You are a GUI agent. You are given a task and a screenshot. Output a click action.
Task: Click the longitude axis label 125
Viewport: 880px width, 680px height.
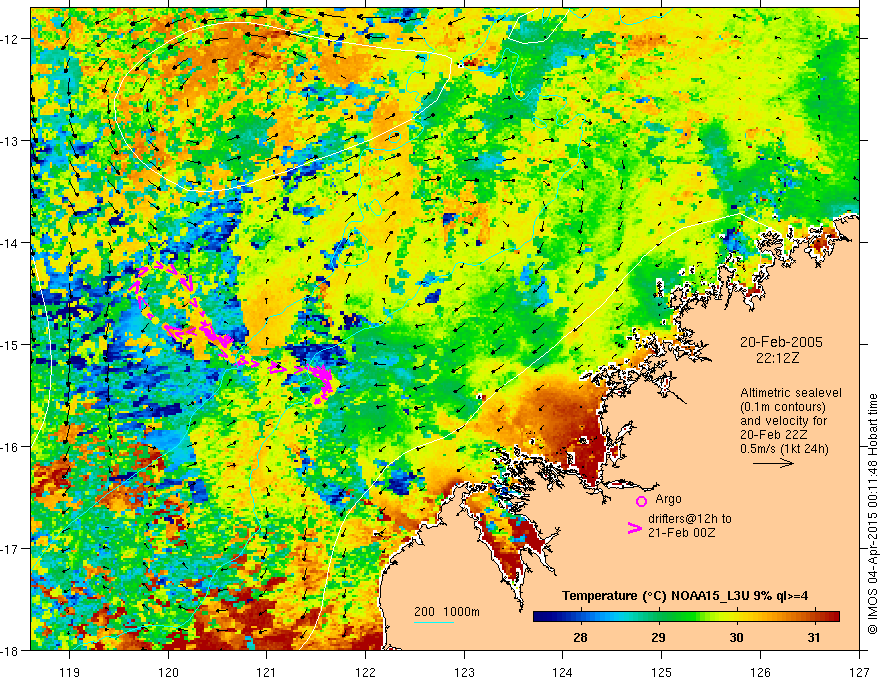point(662,672)
